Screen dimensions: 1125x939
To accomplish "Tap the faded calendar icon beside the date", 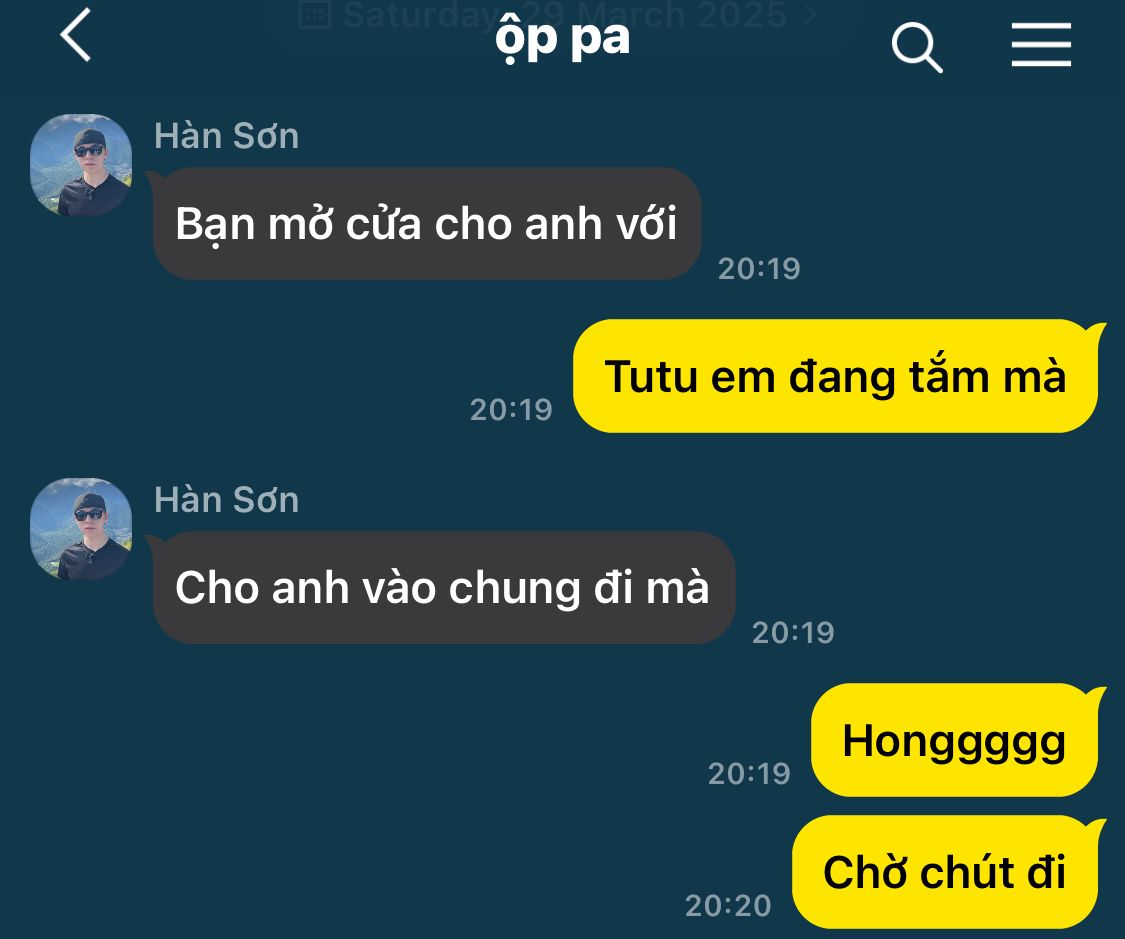I will tap(314, 14).
